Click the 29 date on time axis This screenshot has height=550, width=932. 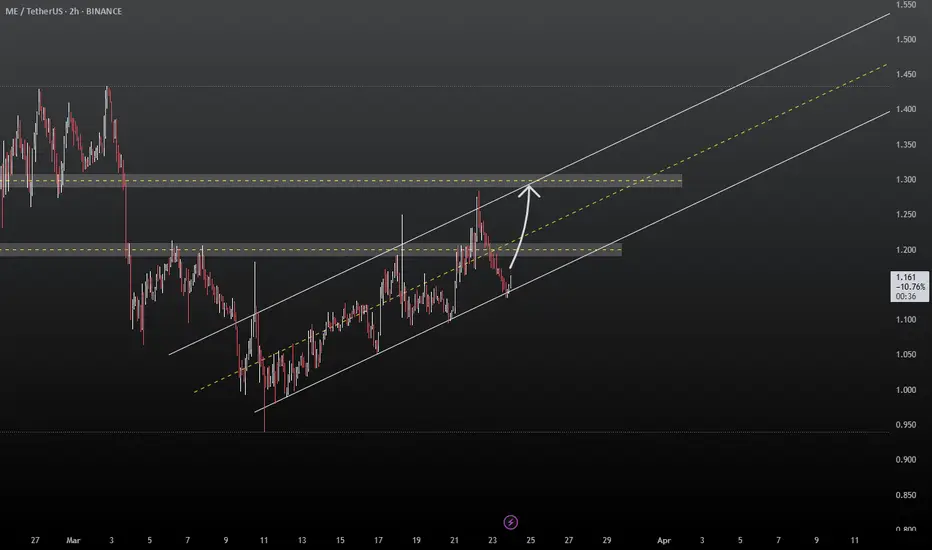tap(607, 540)
